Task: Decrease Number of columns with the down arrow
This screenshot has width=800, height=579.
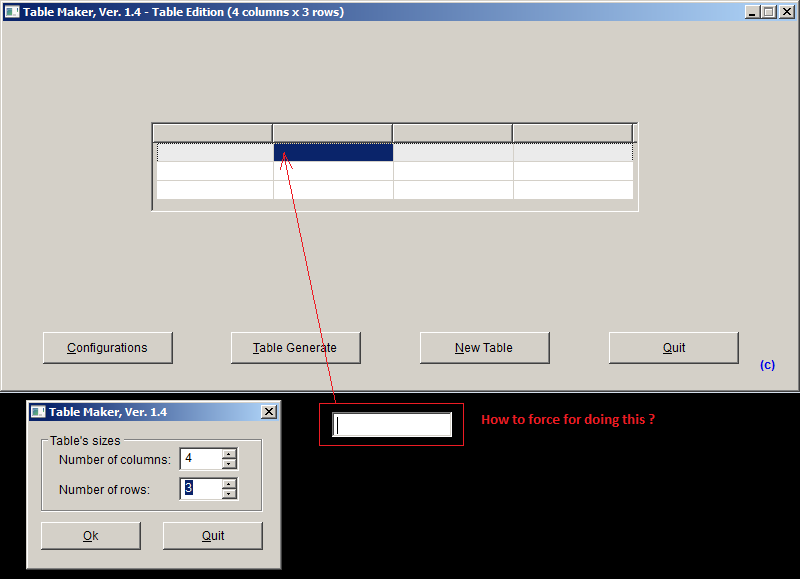Action: pos(229,463)
